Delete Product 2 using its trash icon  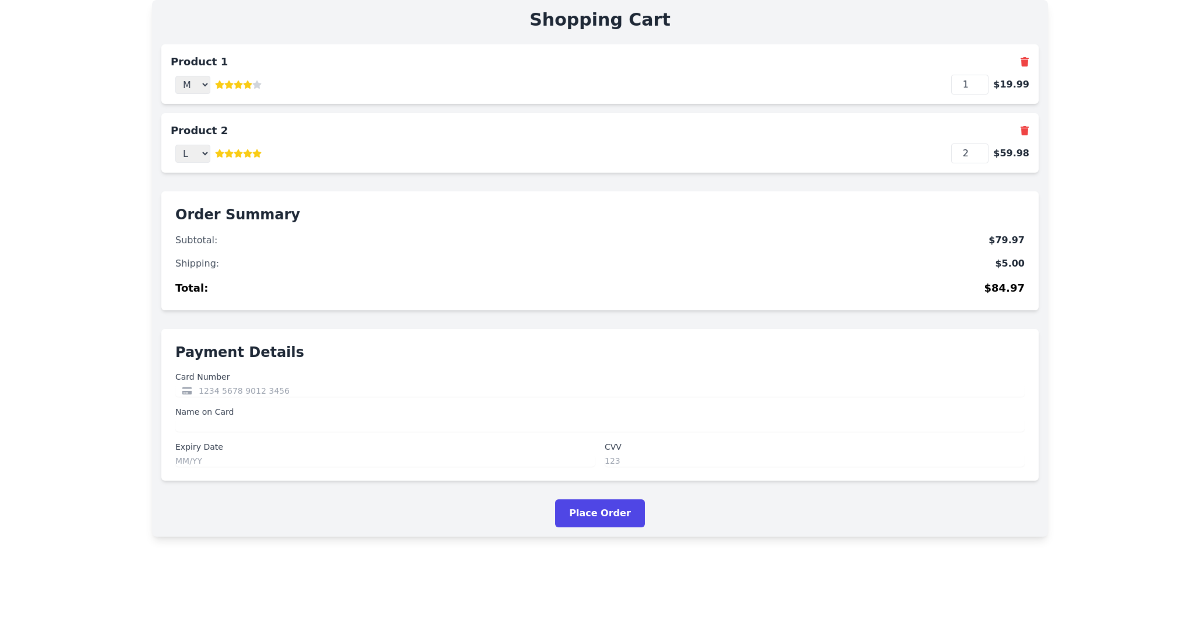(x=1024, y=130)
